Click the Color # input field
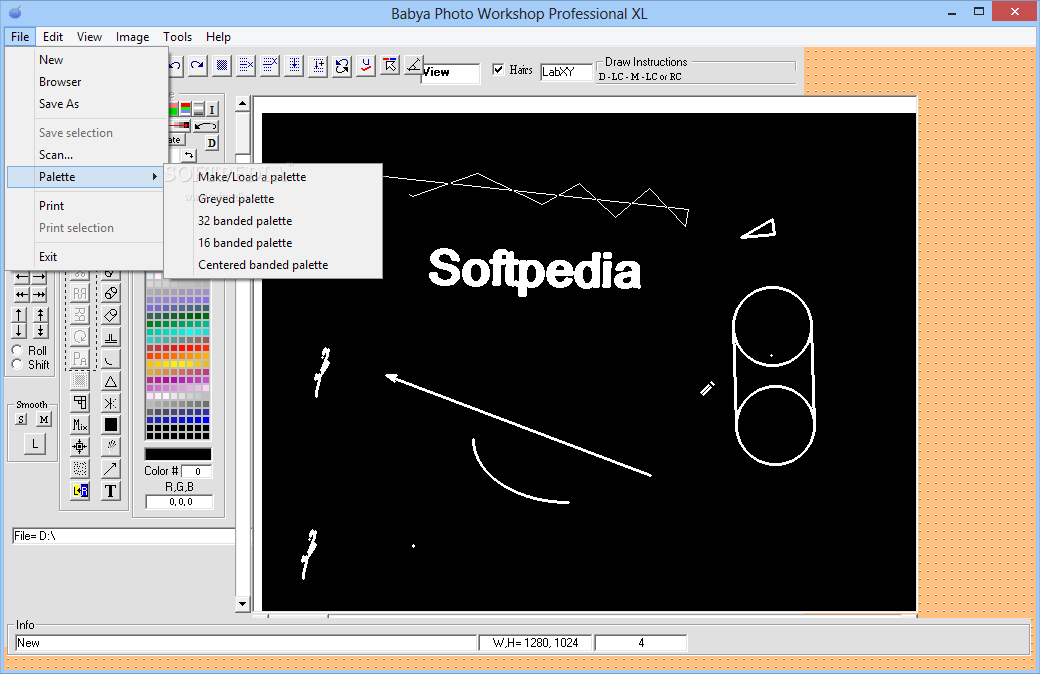The image size is (1040, 674). (x=197, y=472)
